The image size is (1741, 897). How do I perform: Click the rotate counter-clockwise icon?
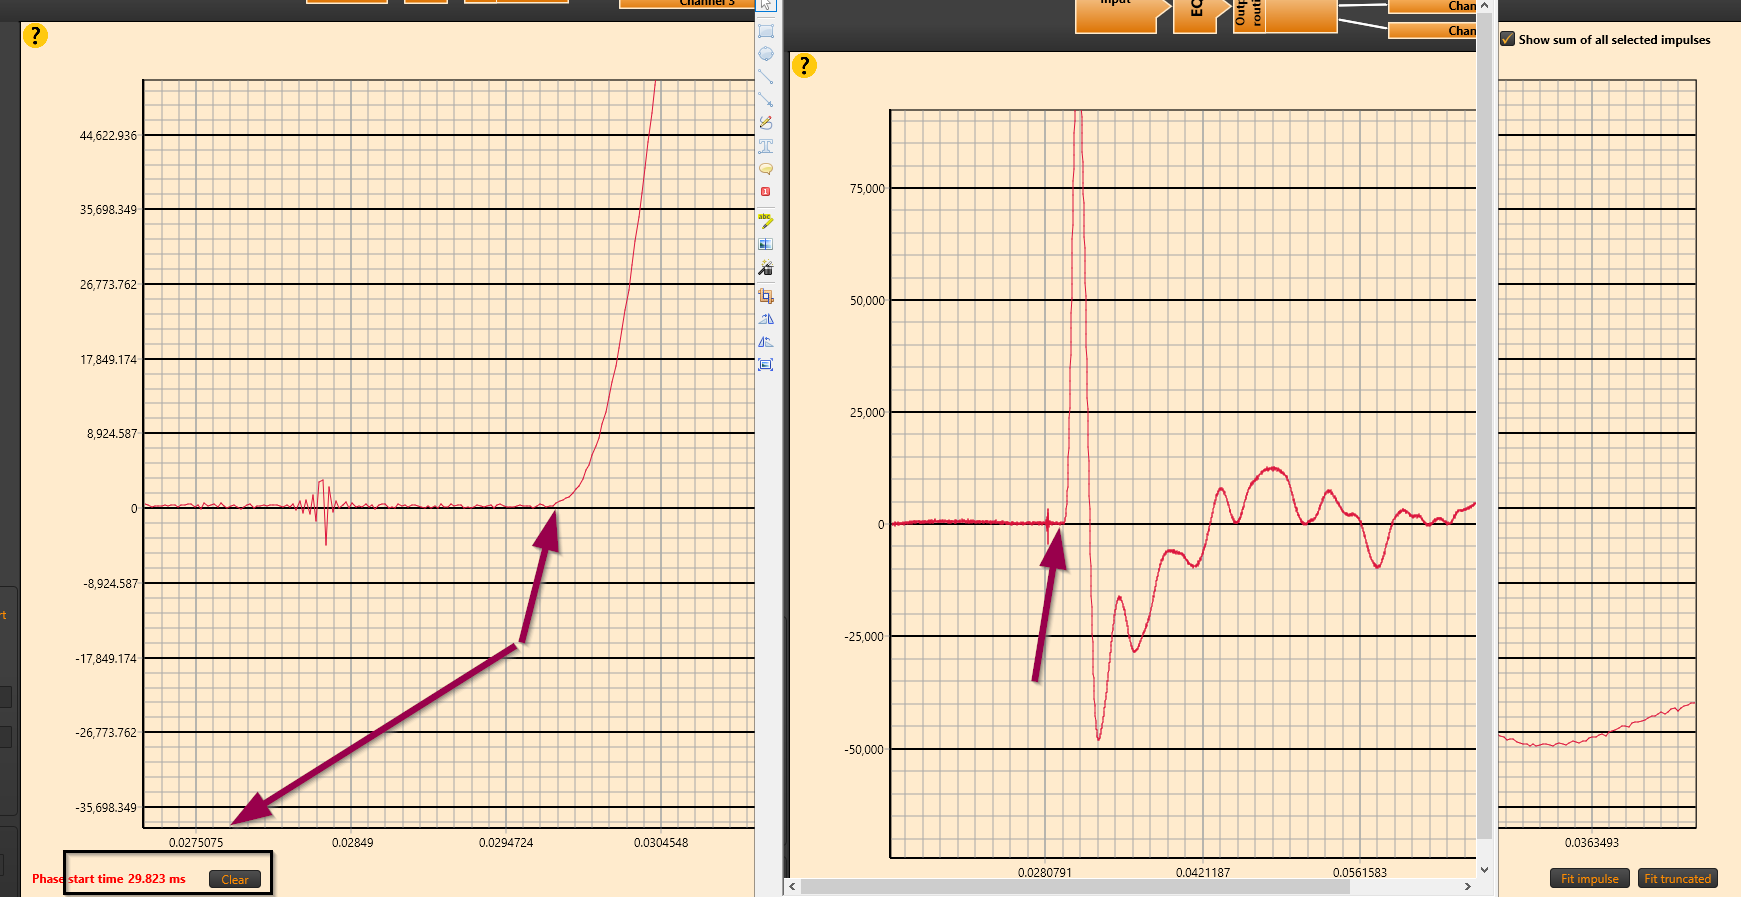click(766, 342)
